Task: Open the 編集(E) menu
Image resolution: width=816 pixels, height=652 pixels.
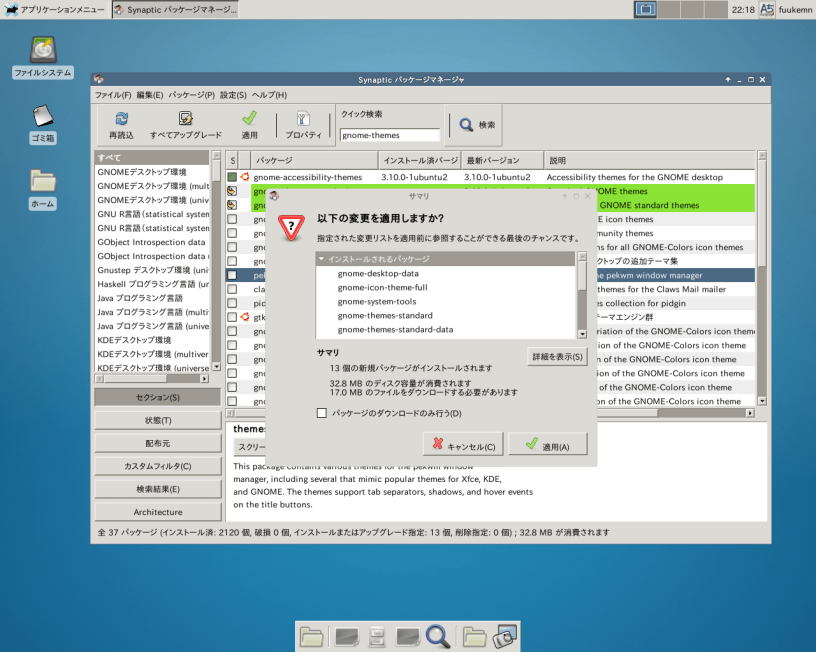Action: (150, 95)
